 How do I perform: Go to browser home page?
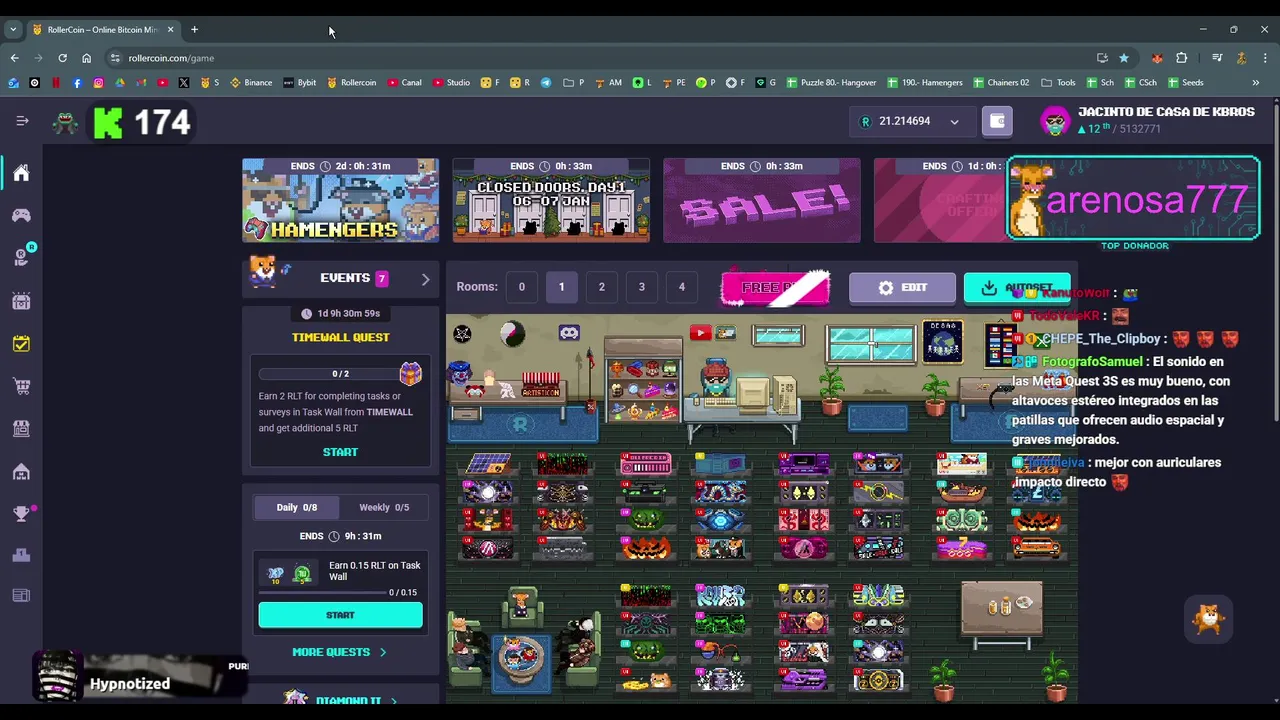[86, 58]
